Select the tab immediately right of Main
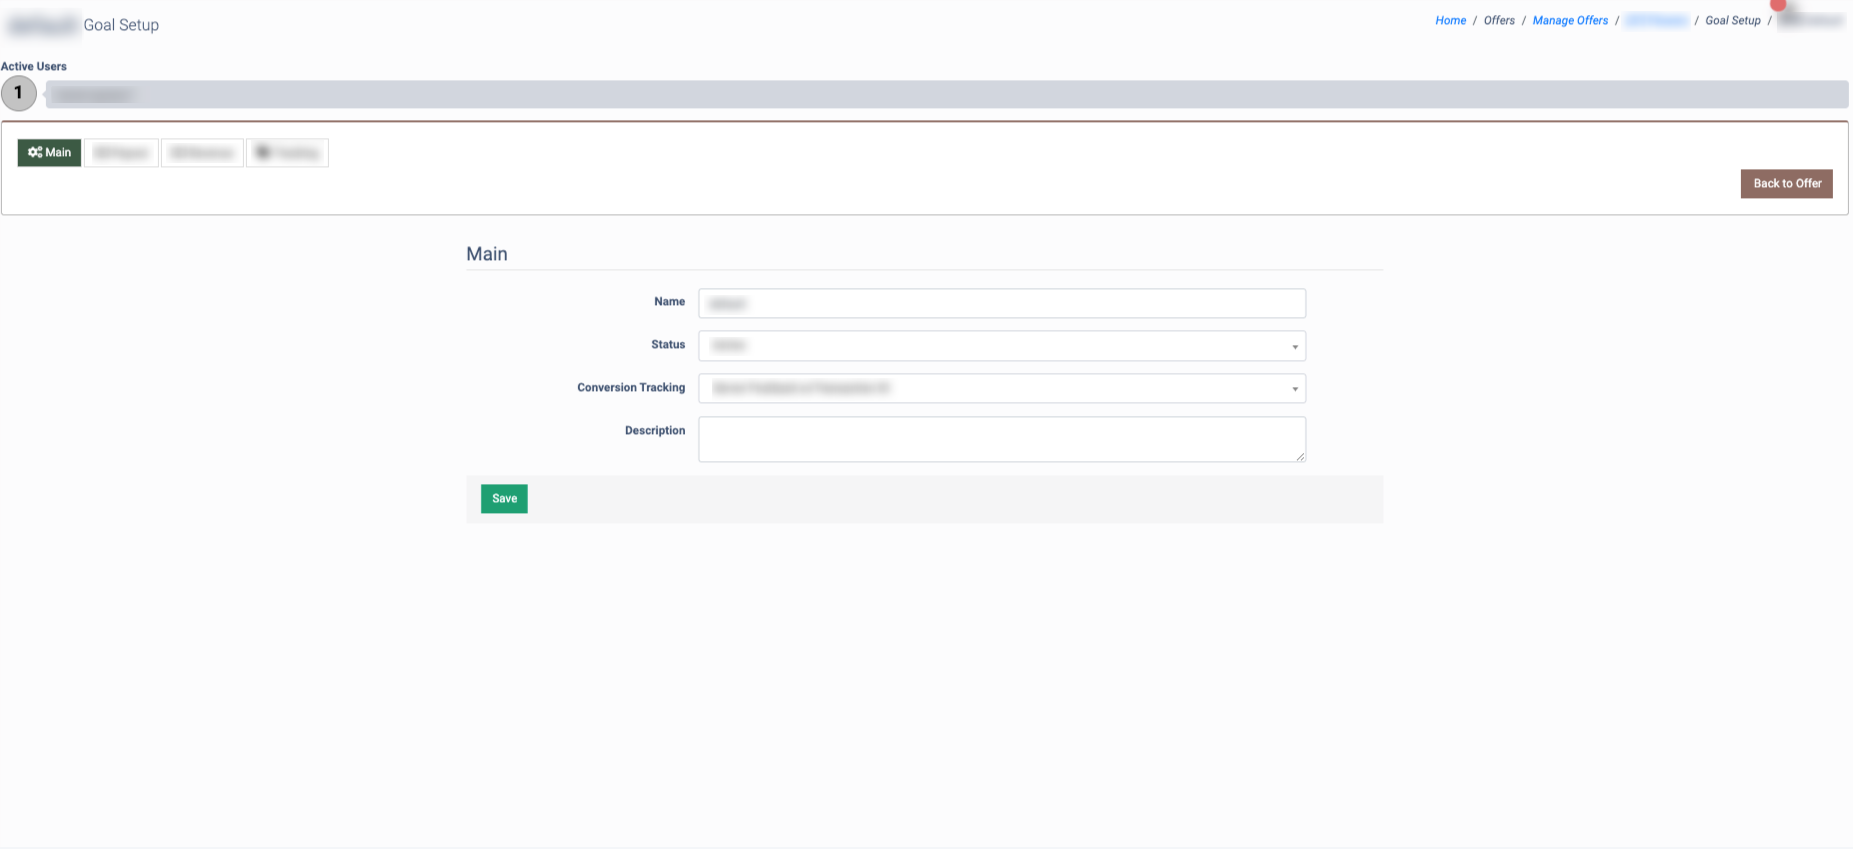Screen dimensions: 1853x849 point(121,153)
